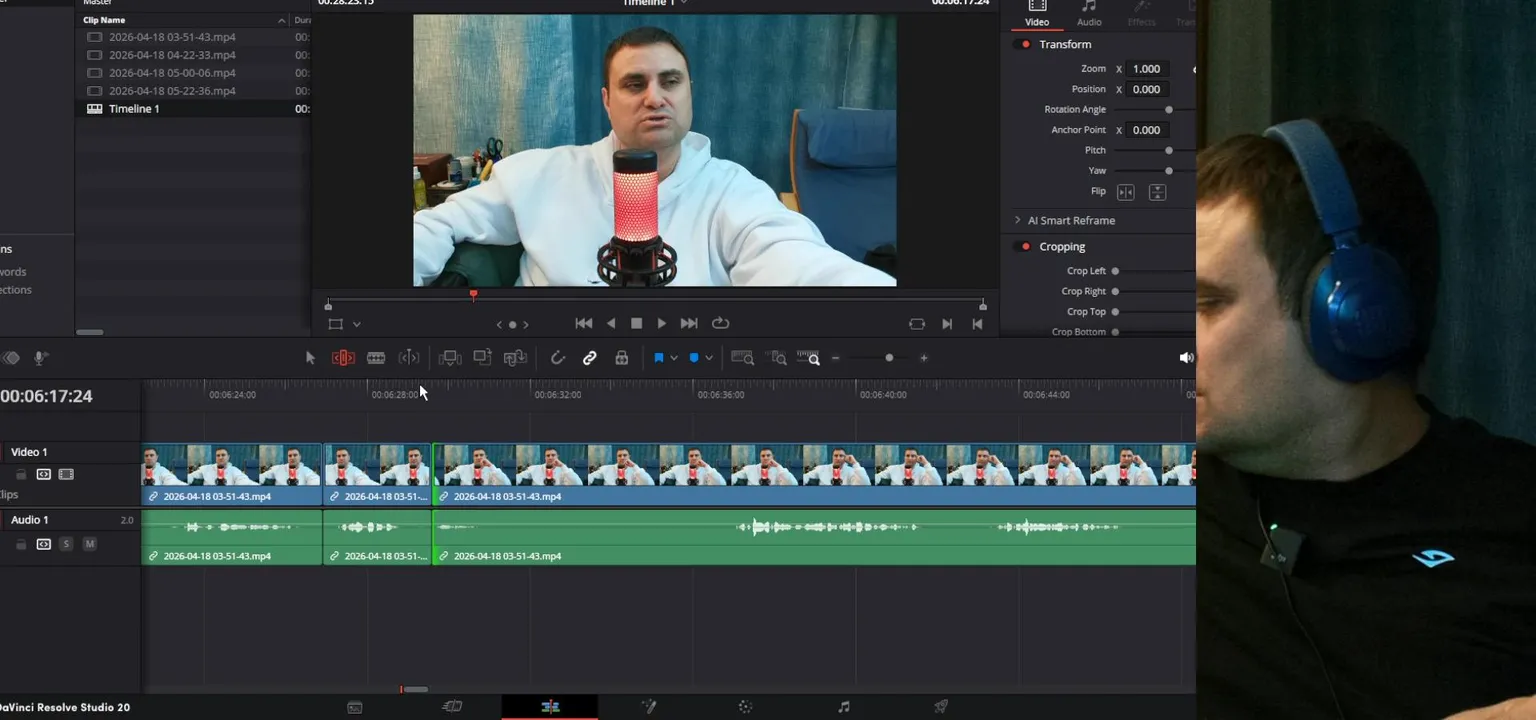Go to previous keyframe arrow in viewer
Image resolution: width=1536 pixels, height=720 pixels.
[x=500, y=324]
